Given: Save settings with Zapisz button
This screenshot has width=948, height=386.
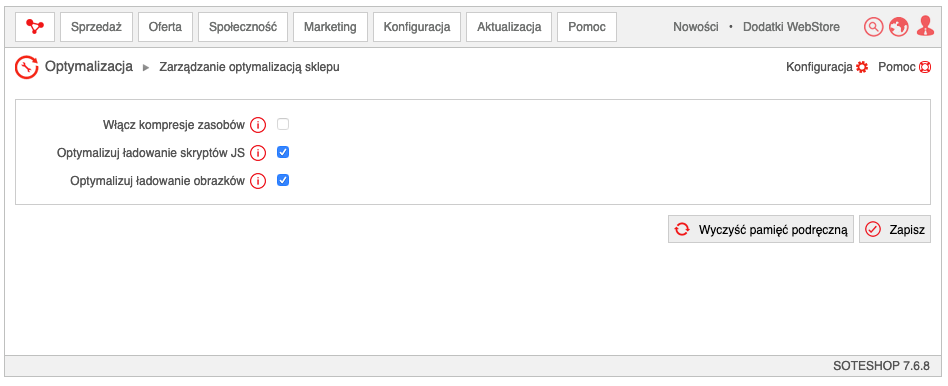Looking at the screenshot, I should (x=895, y=229).
